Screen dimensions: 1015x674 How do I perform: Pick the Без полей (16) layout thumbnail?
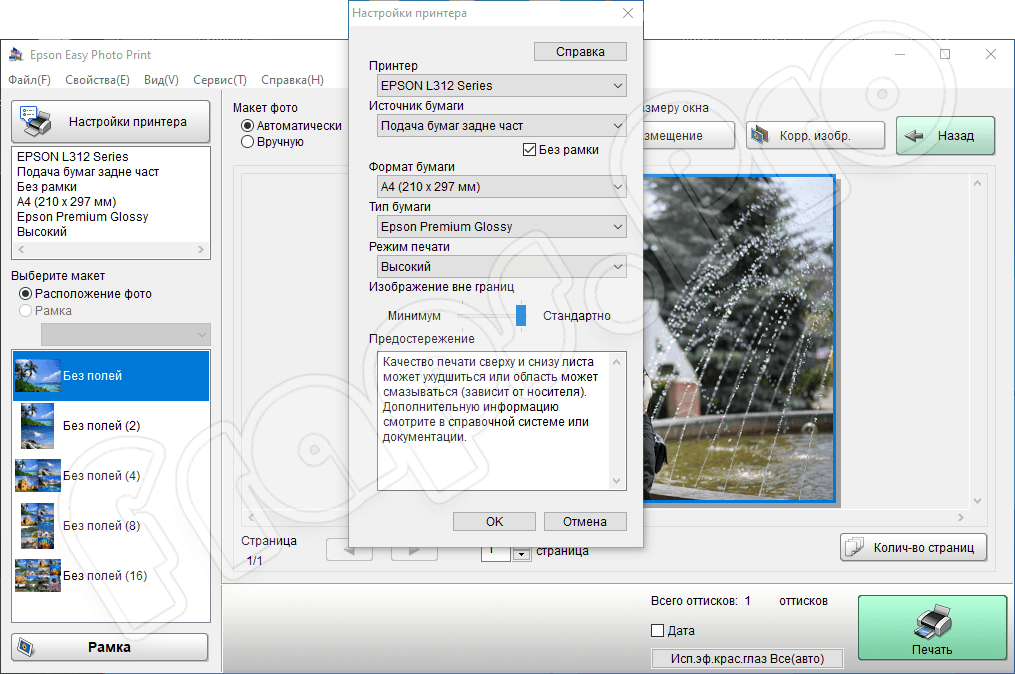tap(37, 576)
